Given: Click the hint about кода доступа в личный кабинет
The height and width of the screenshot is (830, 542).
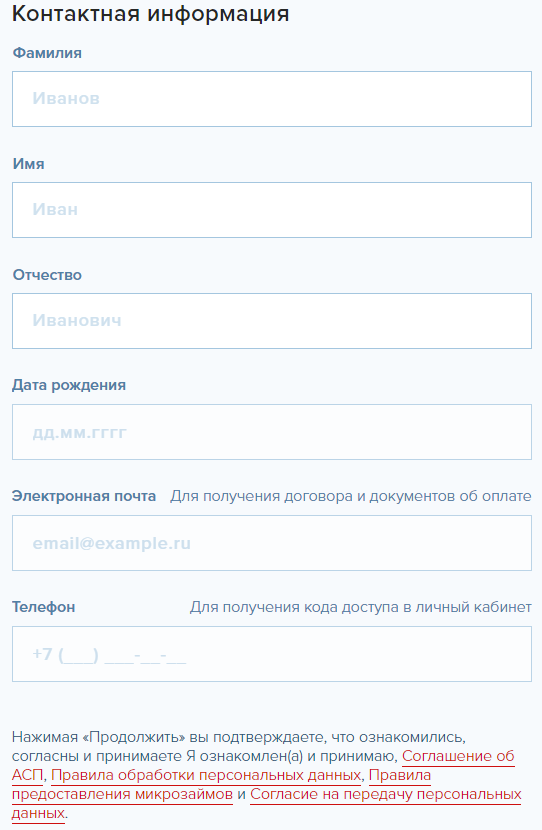Looking at the screenshot, I should (x=360, y=607).
